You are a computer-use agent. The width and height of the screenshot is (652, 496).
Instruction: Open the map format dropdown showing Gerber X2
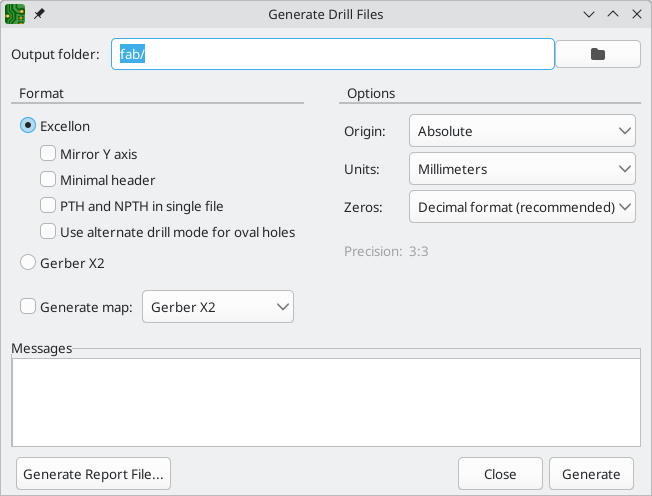[x=218, y=307]
